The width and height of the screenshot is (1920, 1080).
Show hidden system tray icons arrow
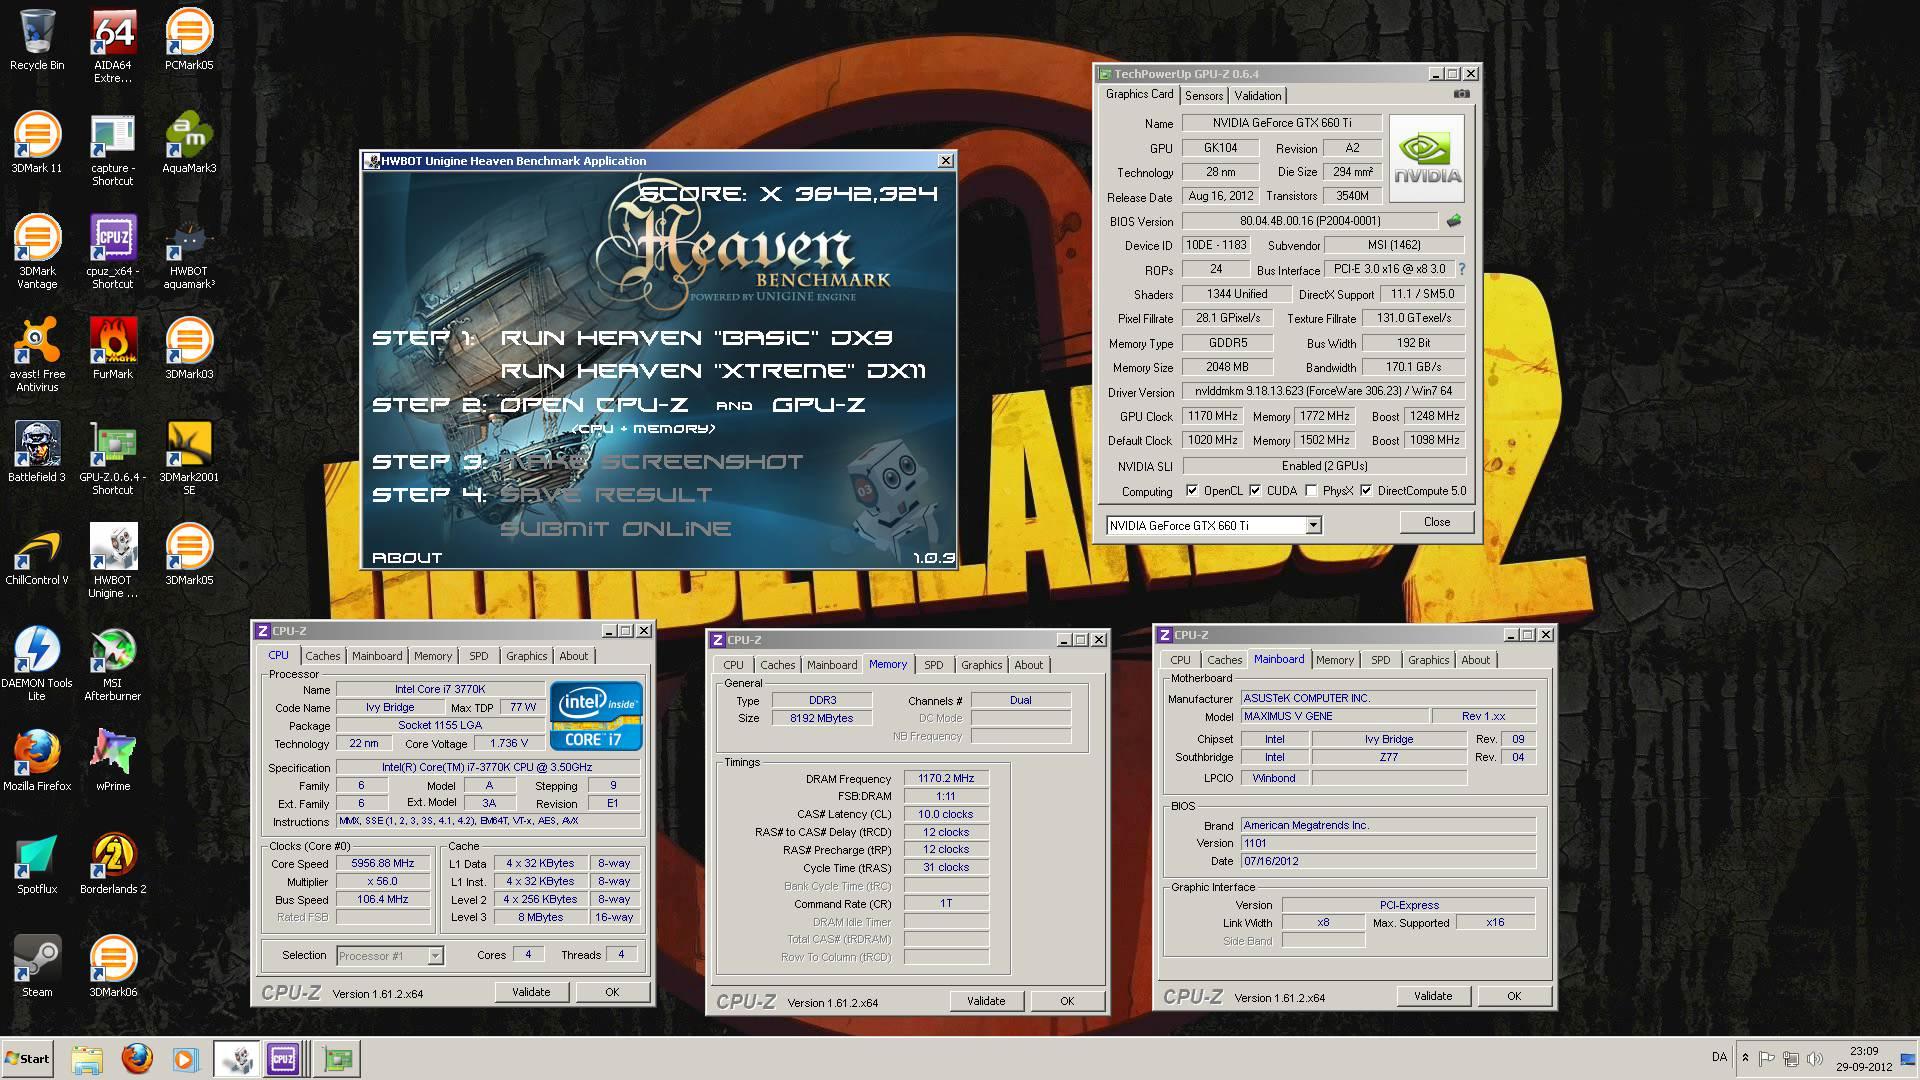(x=1745, y=1058)
